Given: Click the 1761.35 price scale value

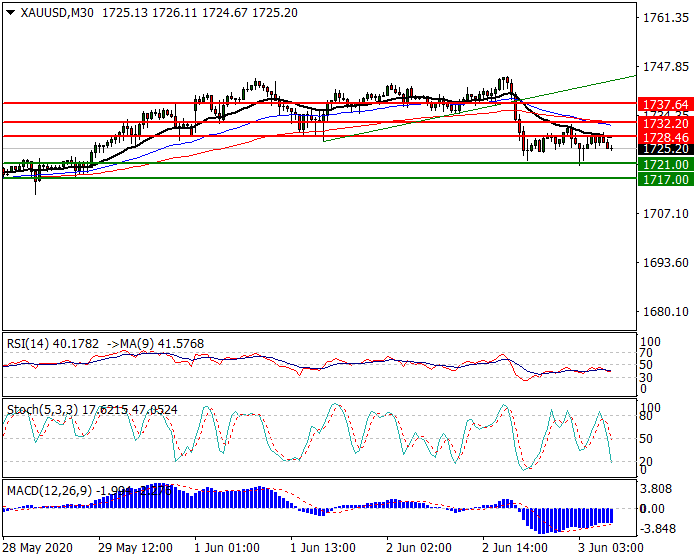Looking at the screenshot, I should pyautogui.click(x=665, y=18).
